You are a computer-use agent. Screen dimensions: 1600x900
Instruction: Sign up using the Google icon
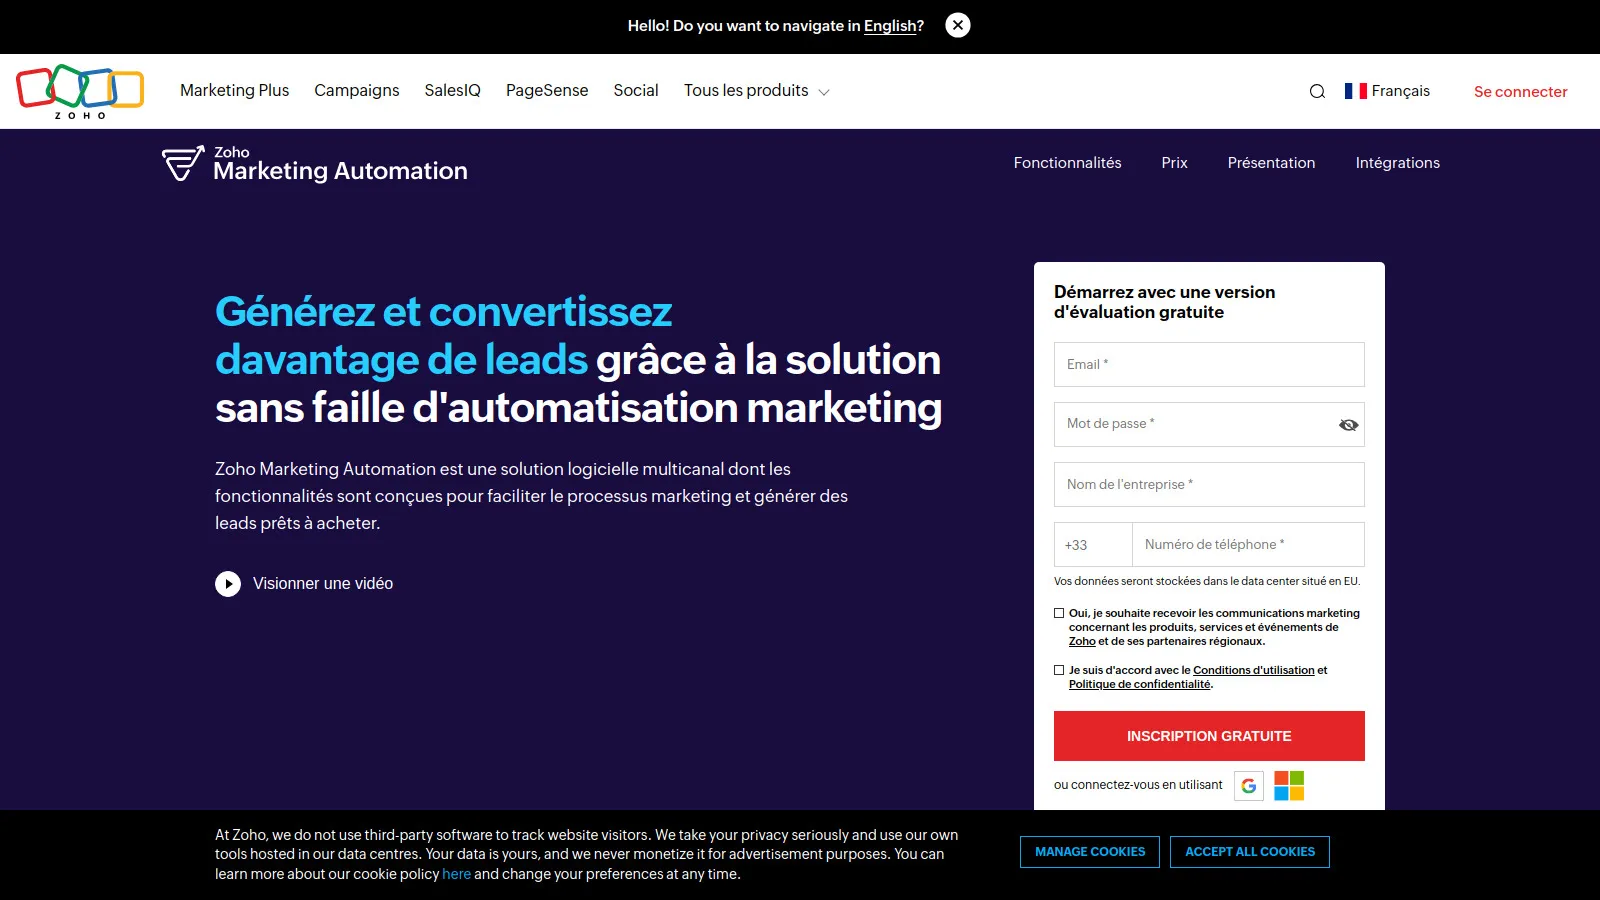click(1248, 786)
